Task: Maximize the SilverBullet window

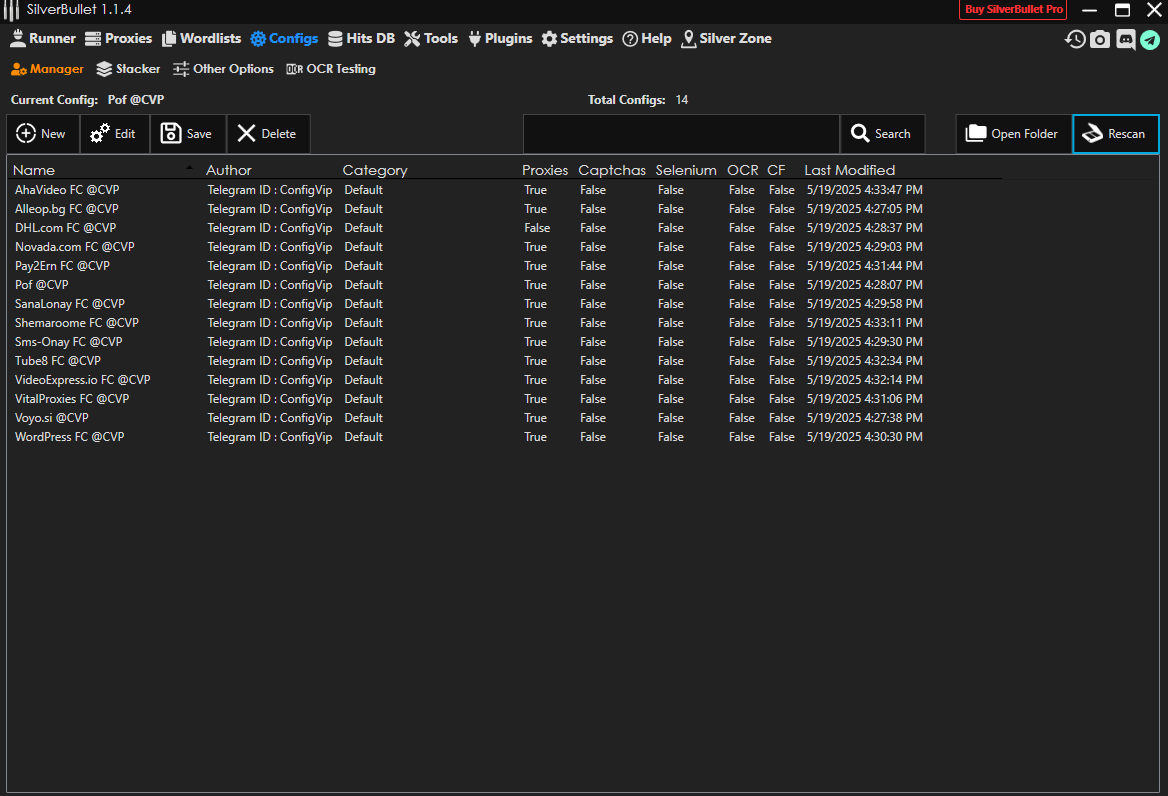Action: (x=1122, y=10)
